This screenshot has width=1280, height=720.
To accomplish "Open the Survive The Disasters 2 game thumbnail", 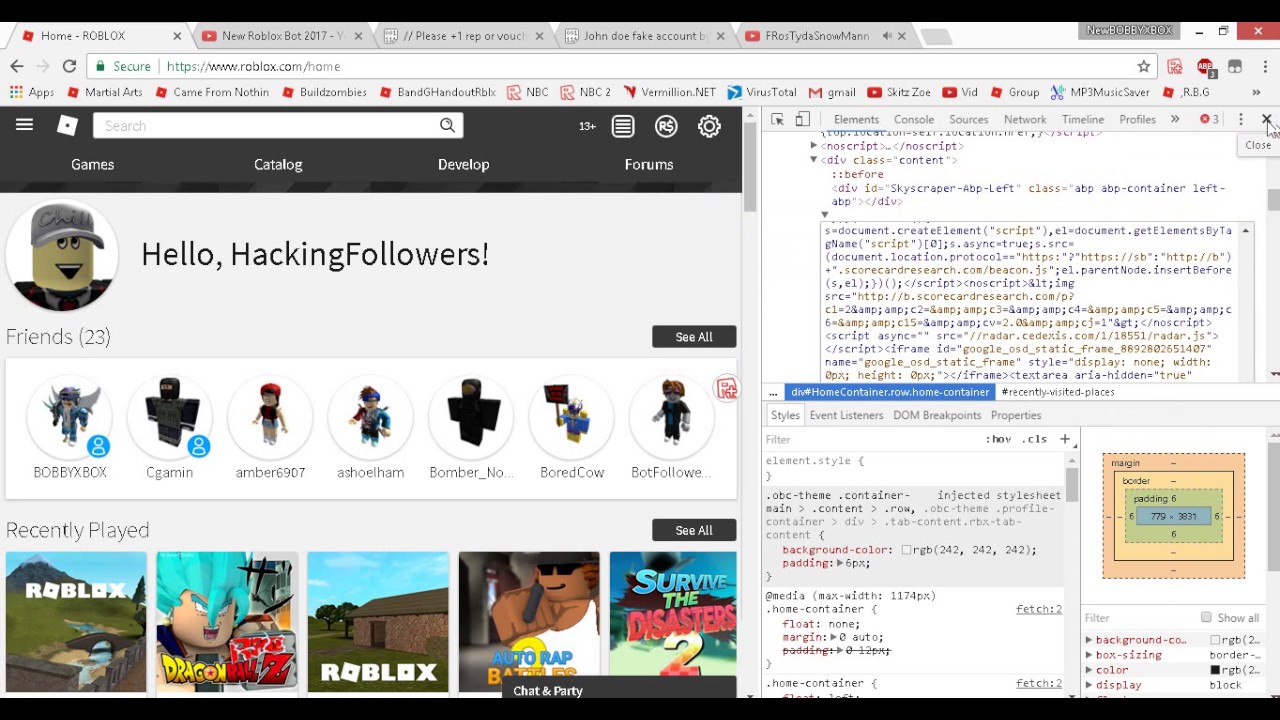I will (x=673, y=621).
